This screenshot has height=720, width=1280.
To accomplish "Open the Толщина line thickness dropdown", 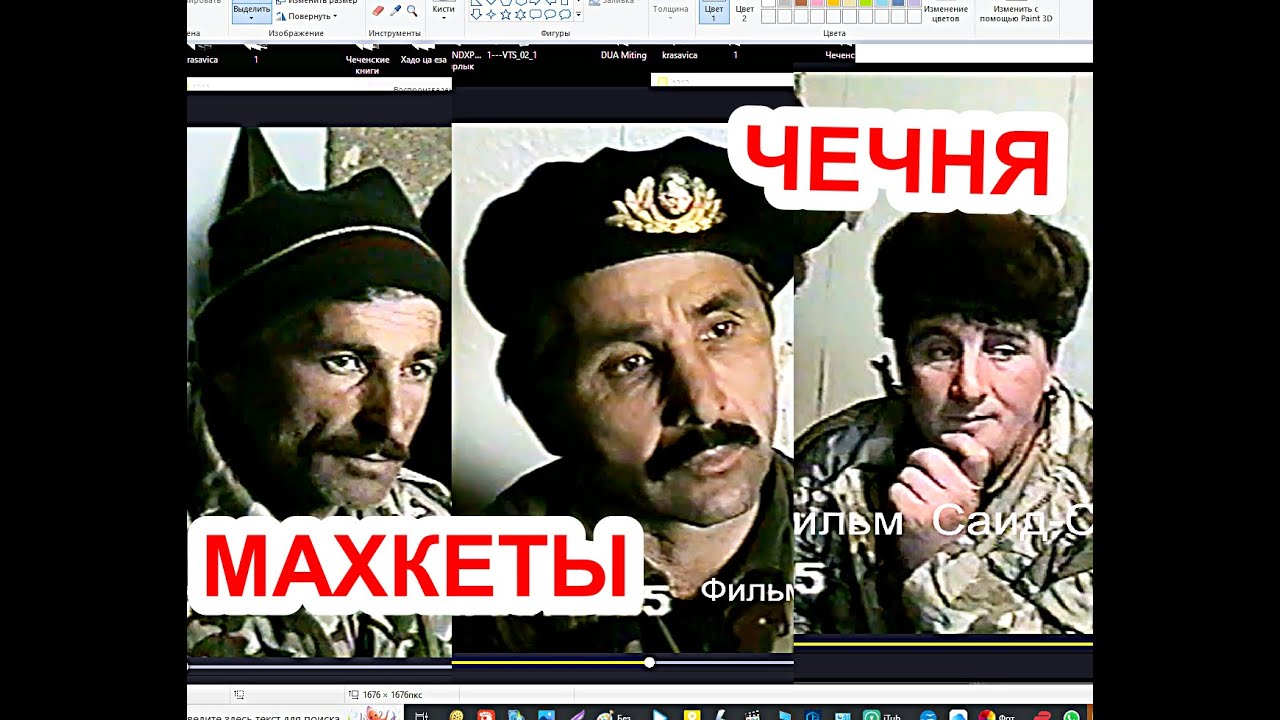I will pyautogui.click(x=670, y=12).
